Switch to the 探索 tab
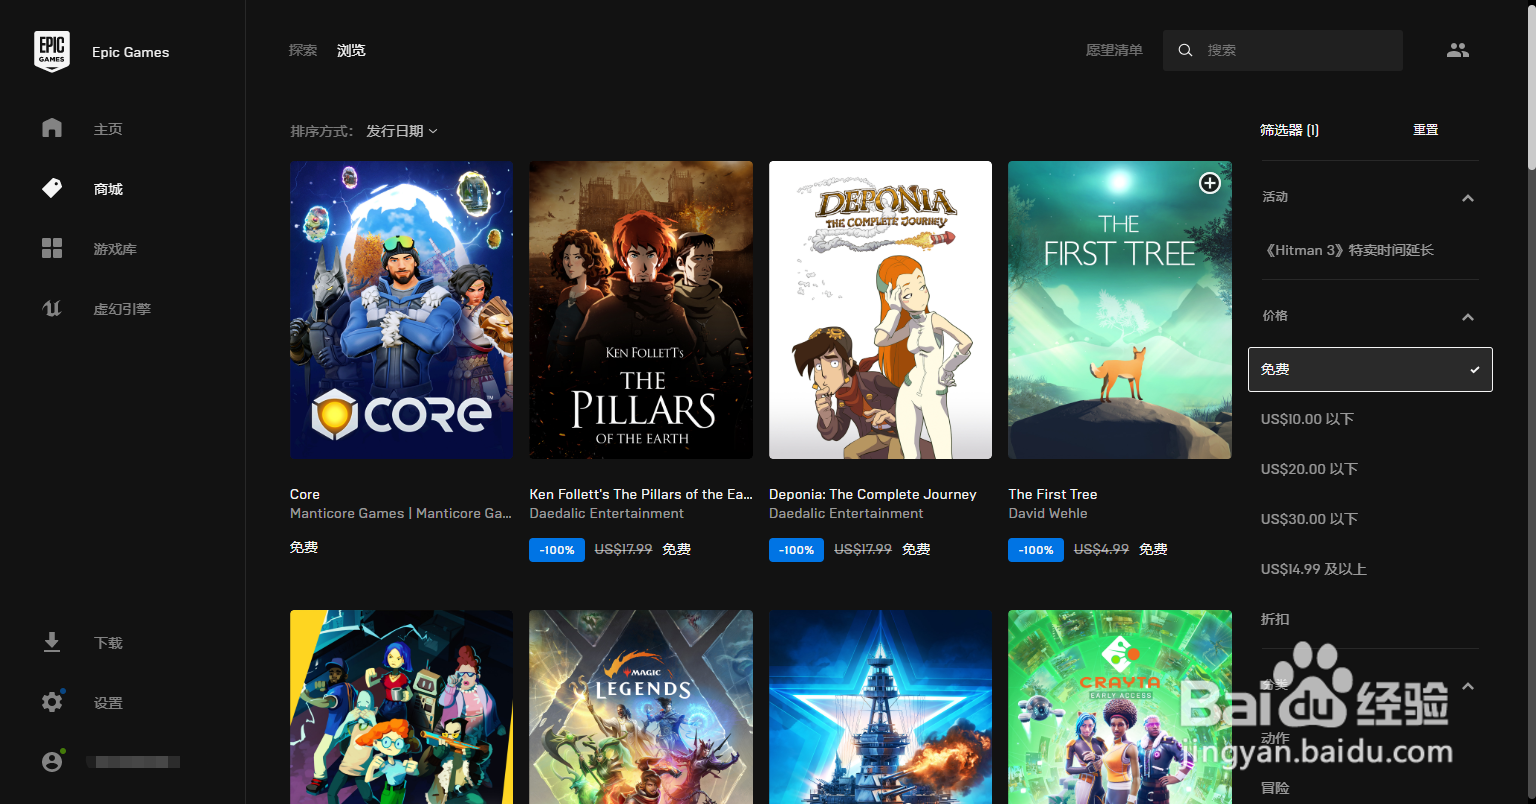1536x804 pixels. pos(303,50)
